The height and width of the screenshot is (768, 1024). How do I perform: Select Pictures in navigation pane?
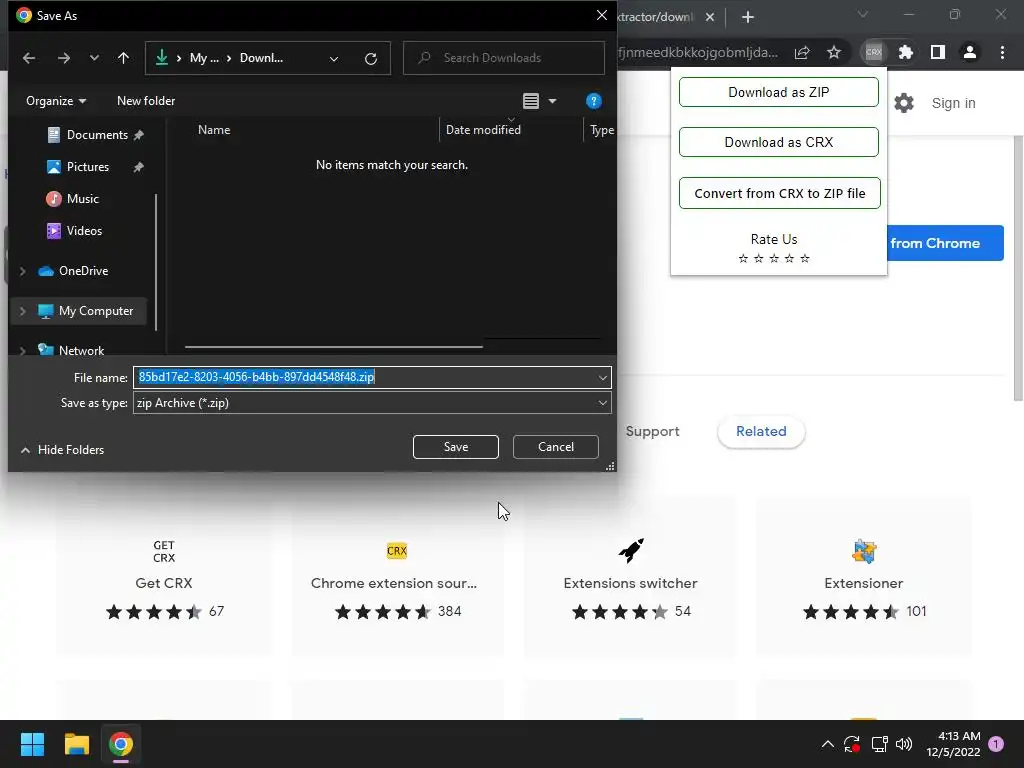(x=78, y=167)
